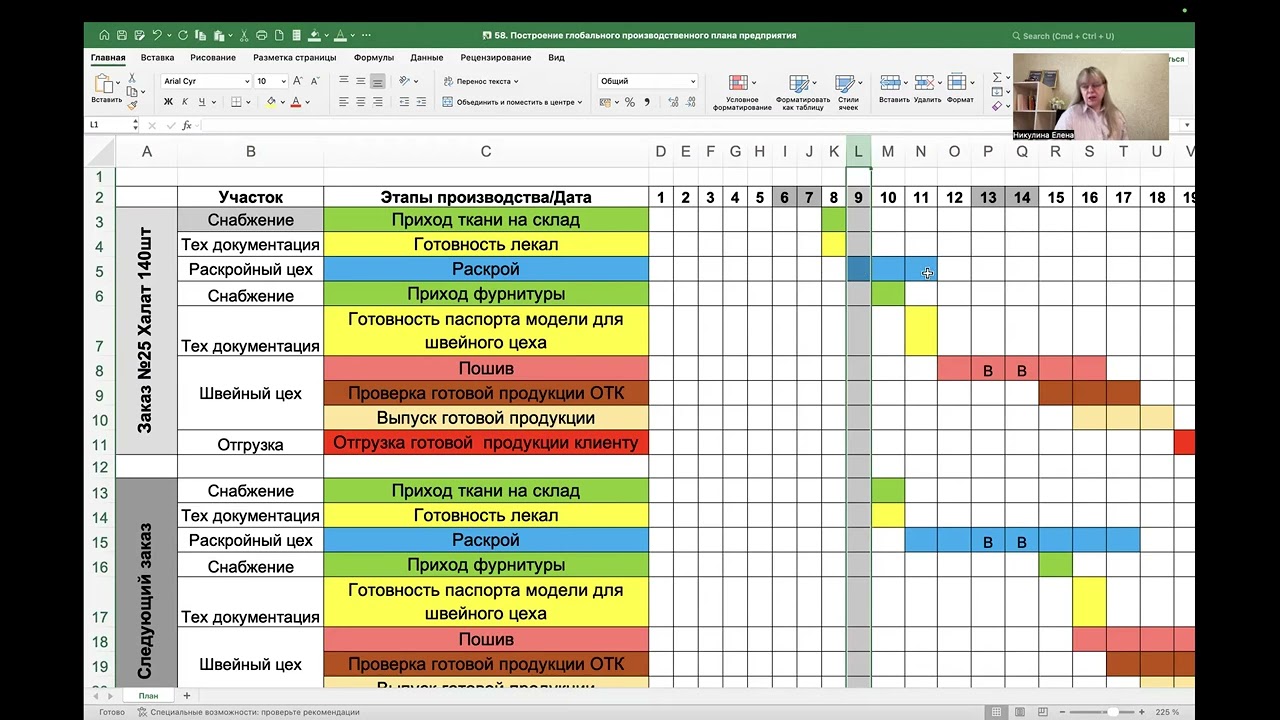Click the Cell Styles icon
Viewport: 1280px width, 720px height.
coord(846,84)
